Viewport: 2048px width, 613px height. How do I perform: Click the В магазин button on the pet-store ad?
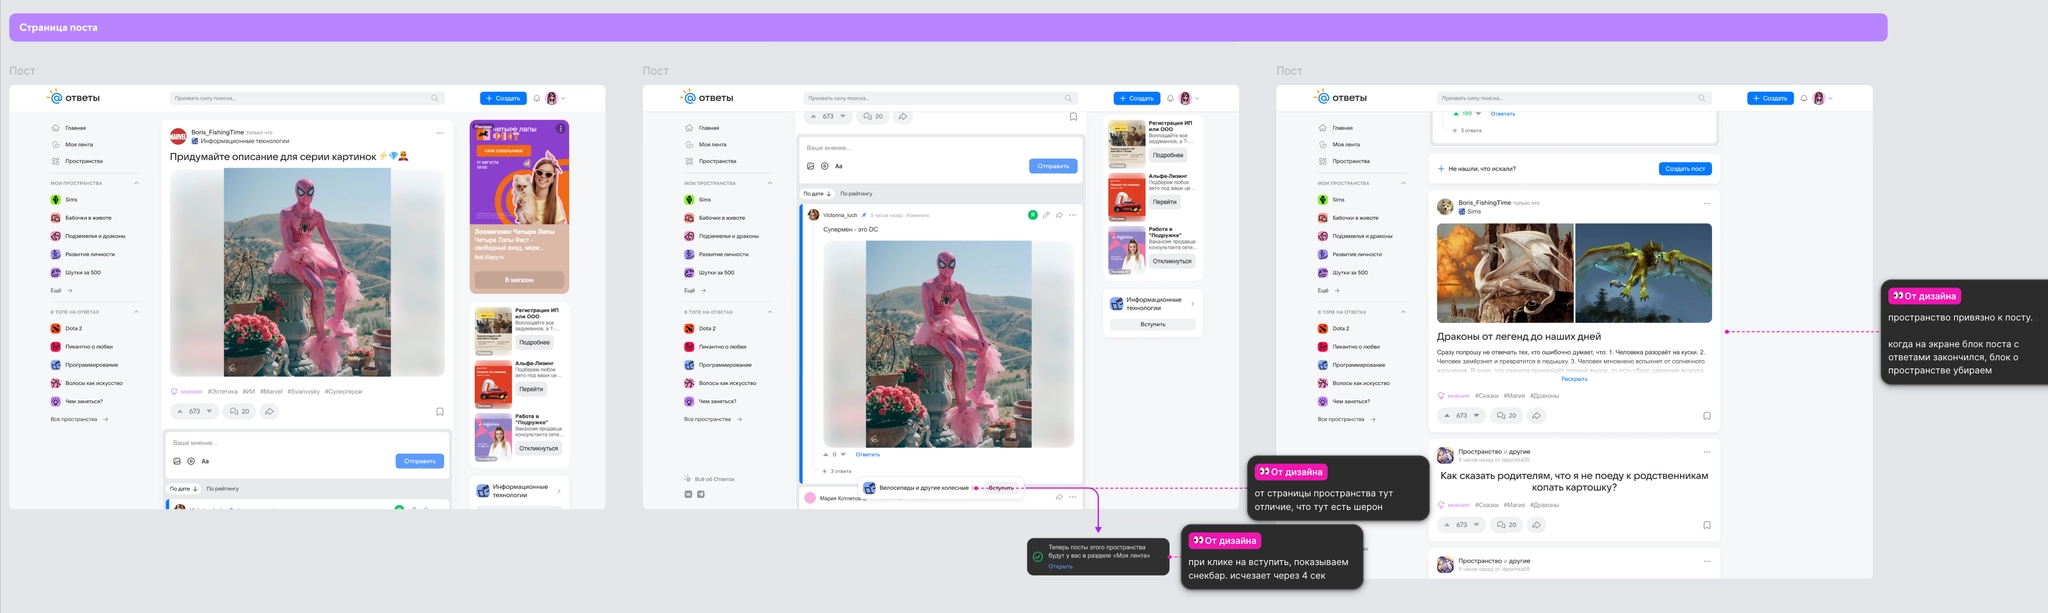[519, 280]
